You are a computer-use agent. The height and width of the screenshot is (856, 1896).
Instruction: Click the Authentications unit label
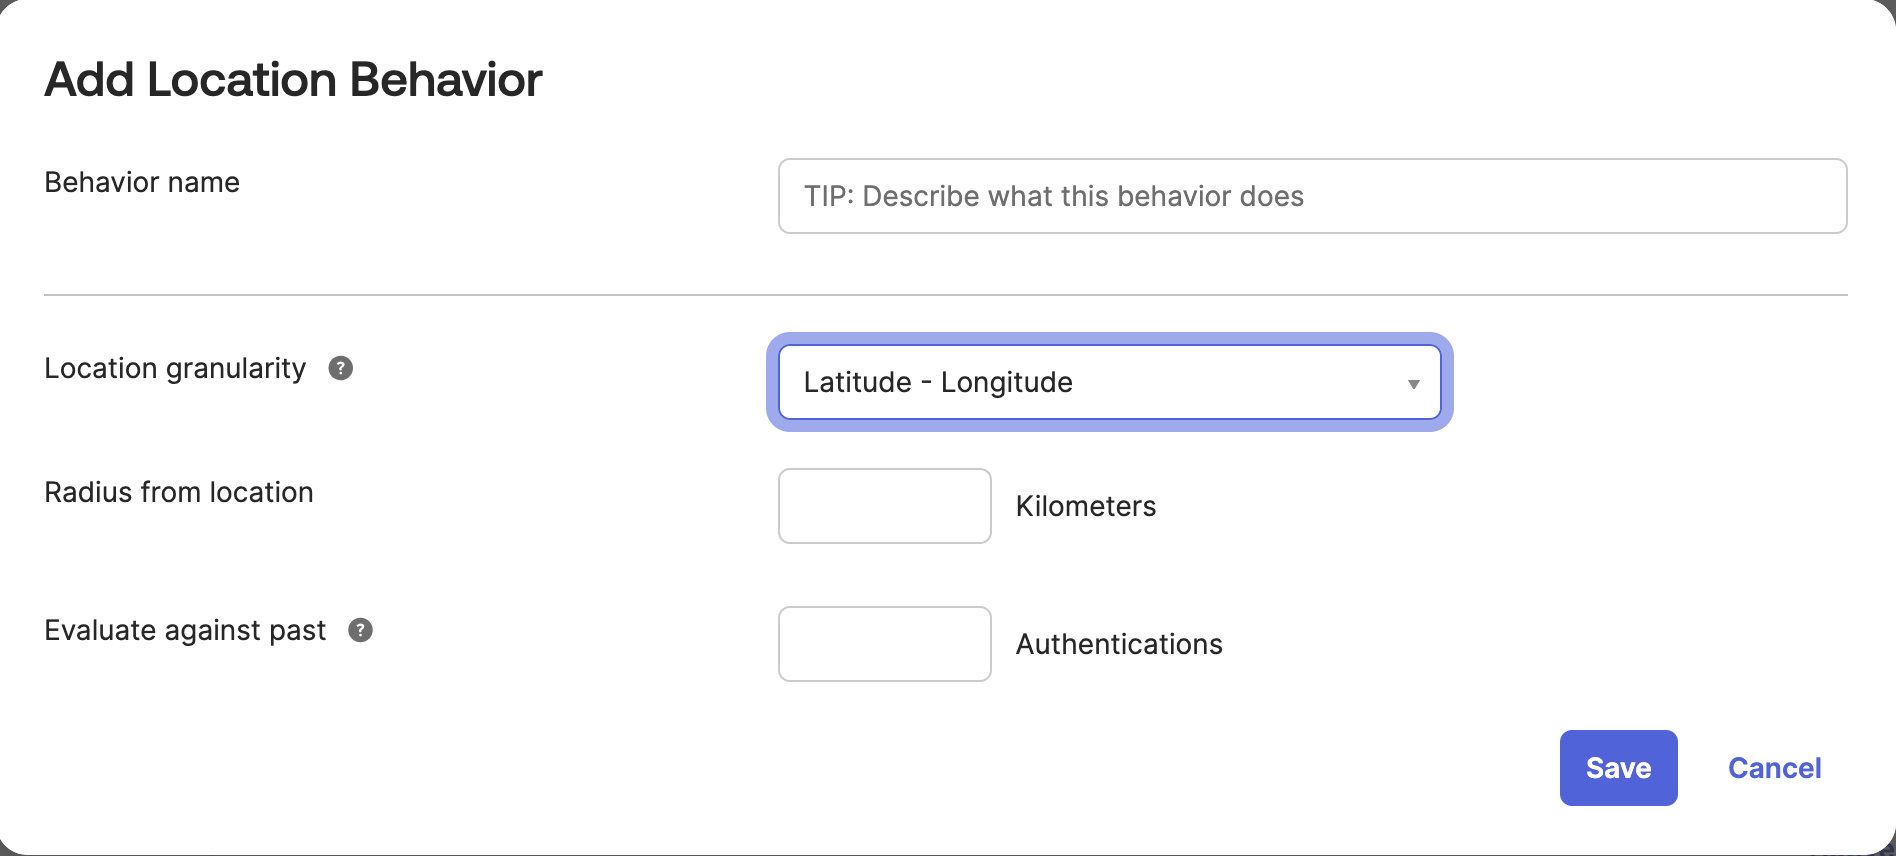[x=1119, y=644]
